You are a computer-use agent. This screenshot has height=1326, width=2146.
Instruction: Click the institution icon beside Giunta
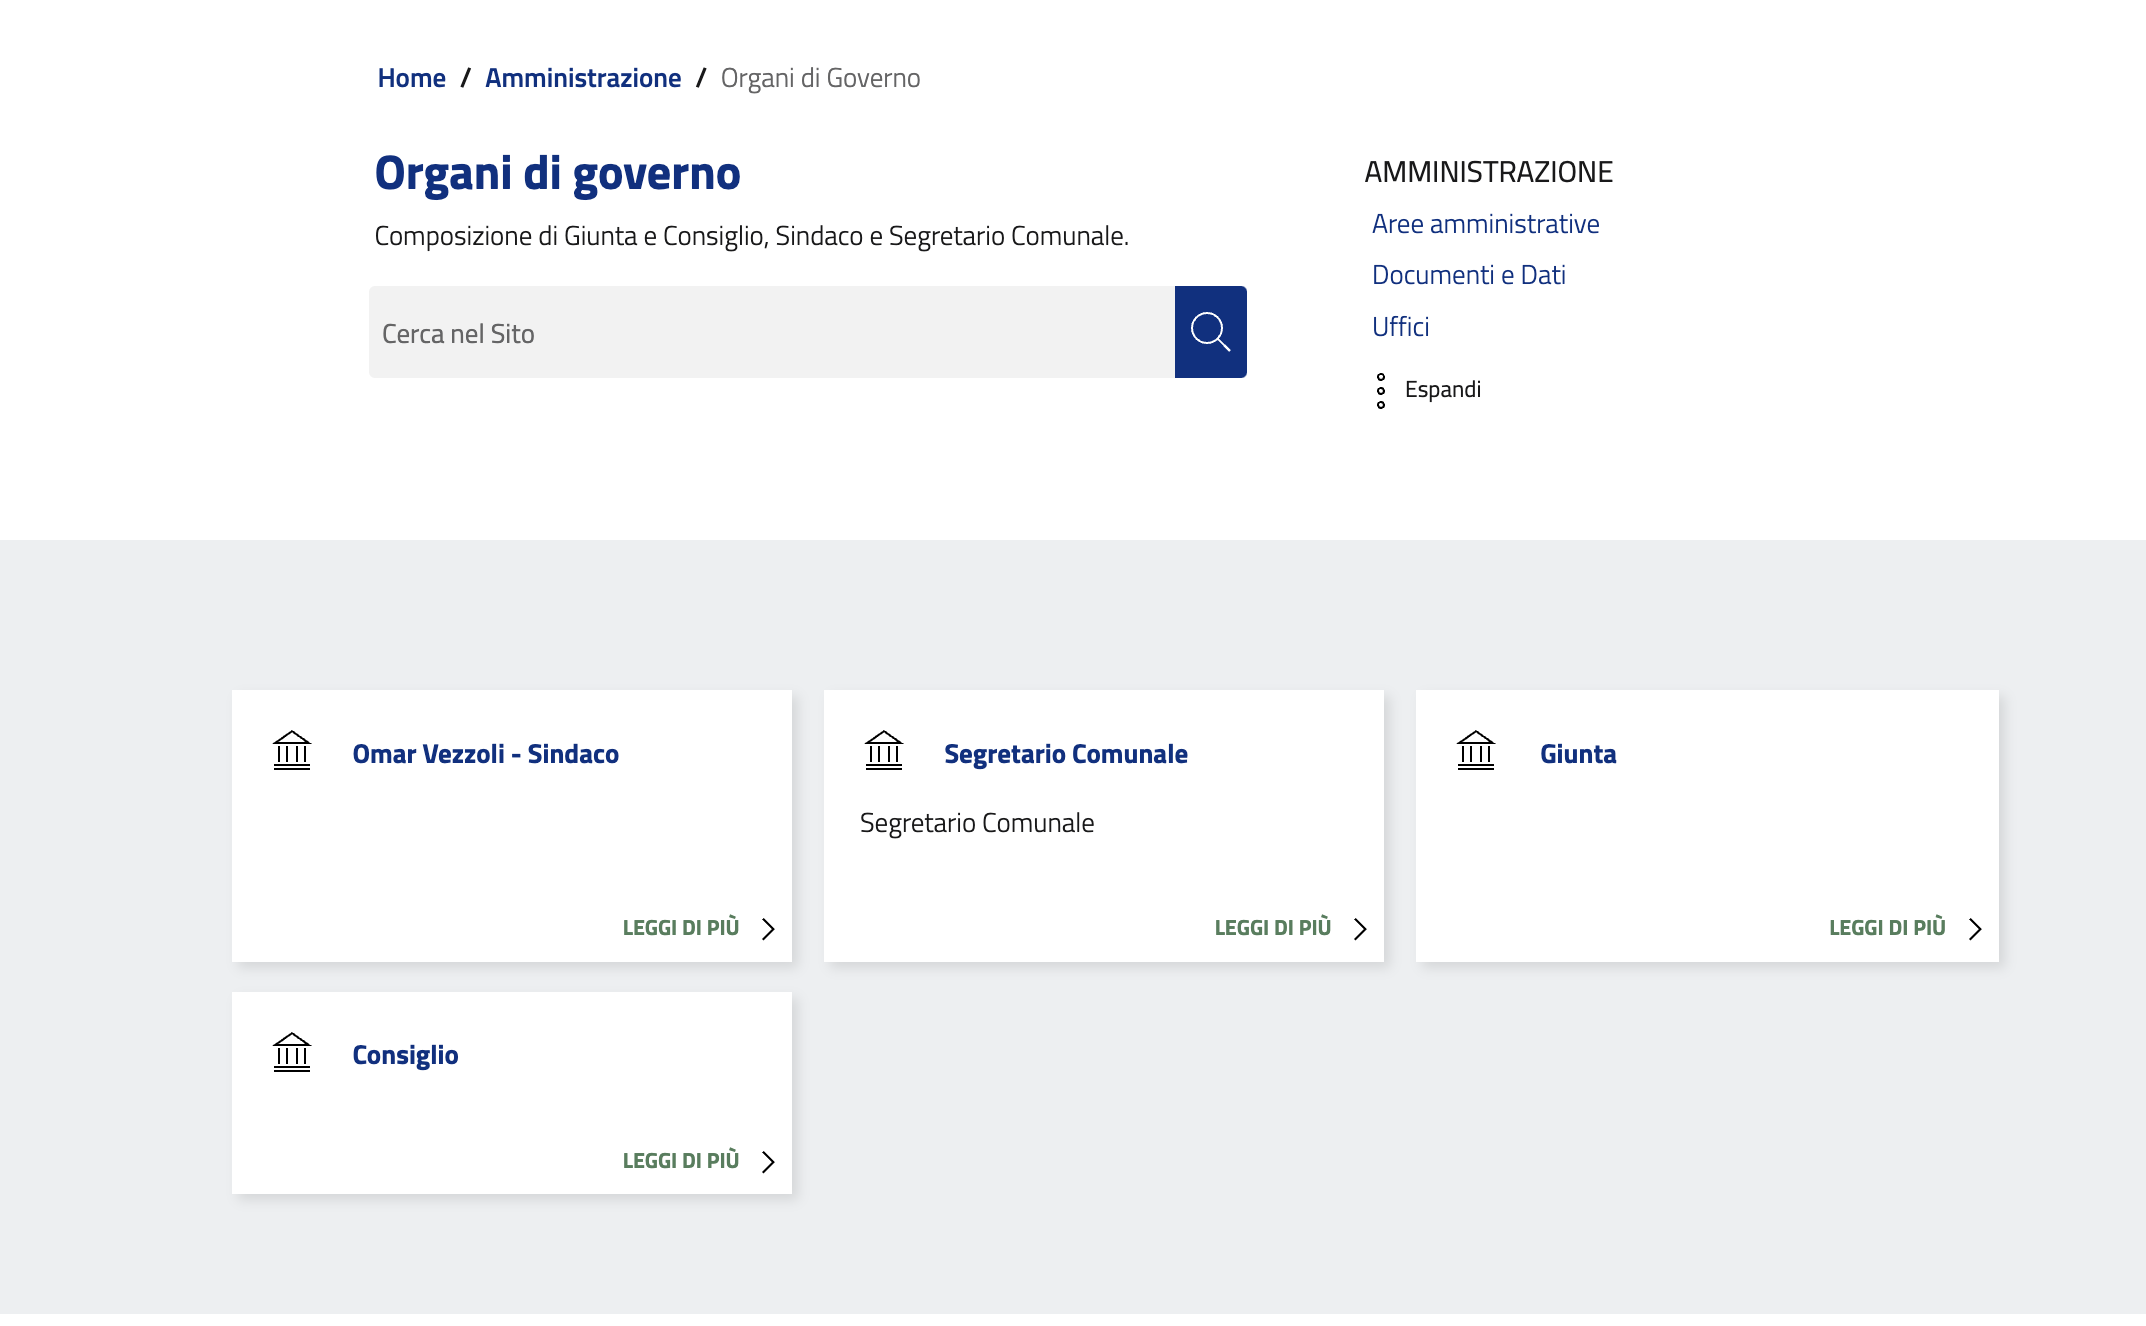(x=1476, y=751)
